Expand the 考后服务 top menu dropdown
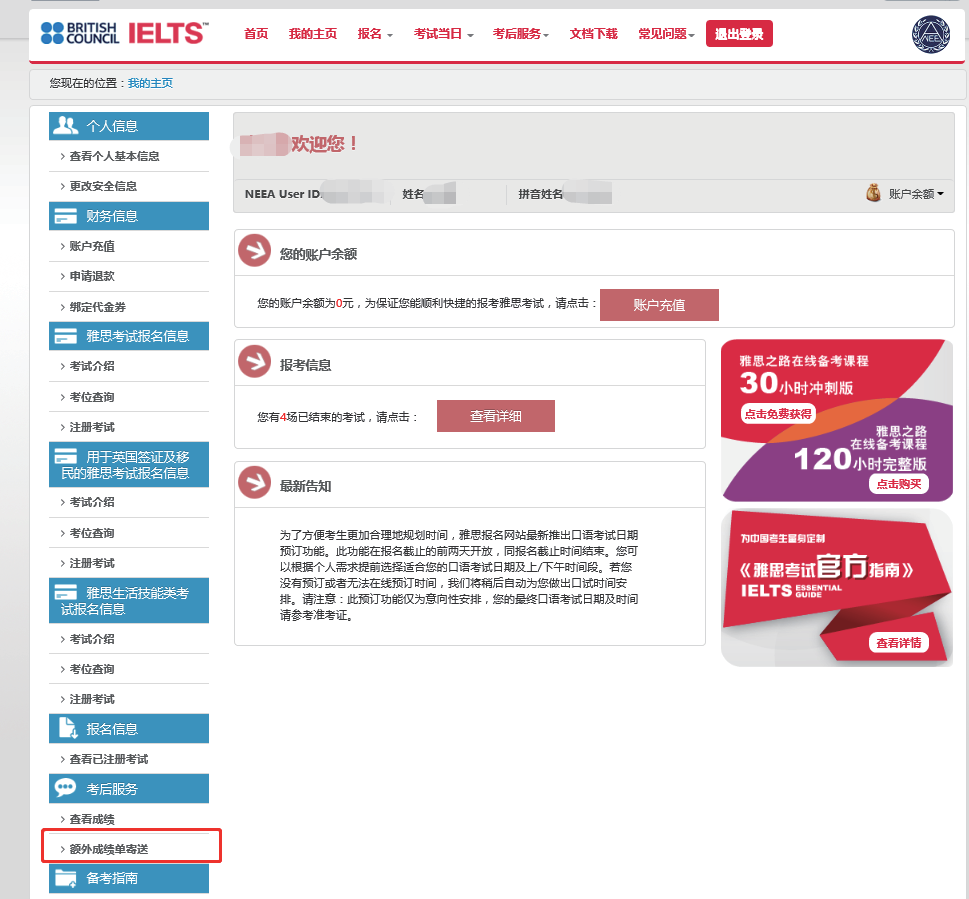 point(520,34)
